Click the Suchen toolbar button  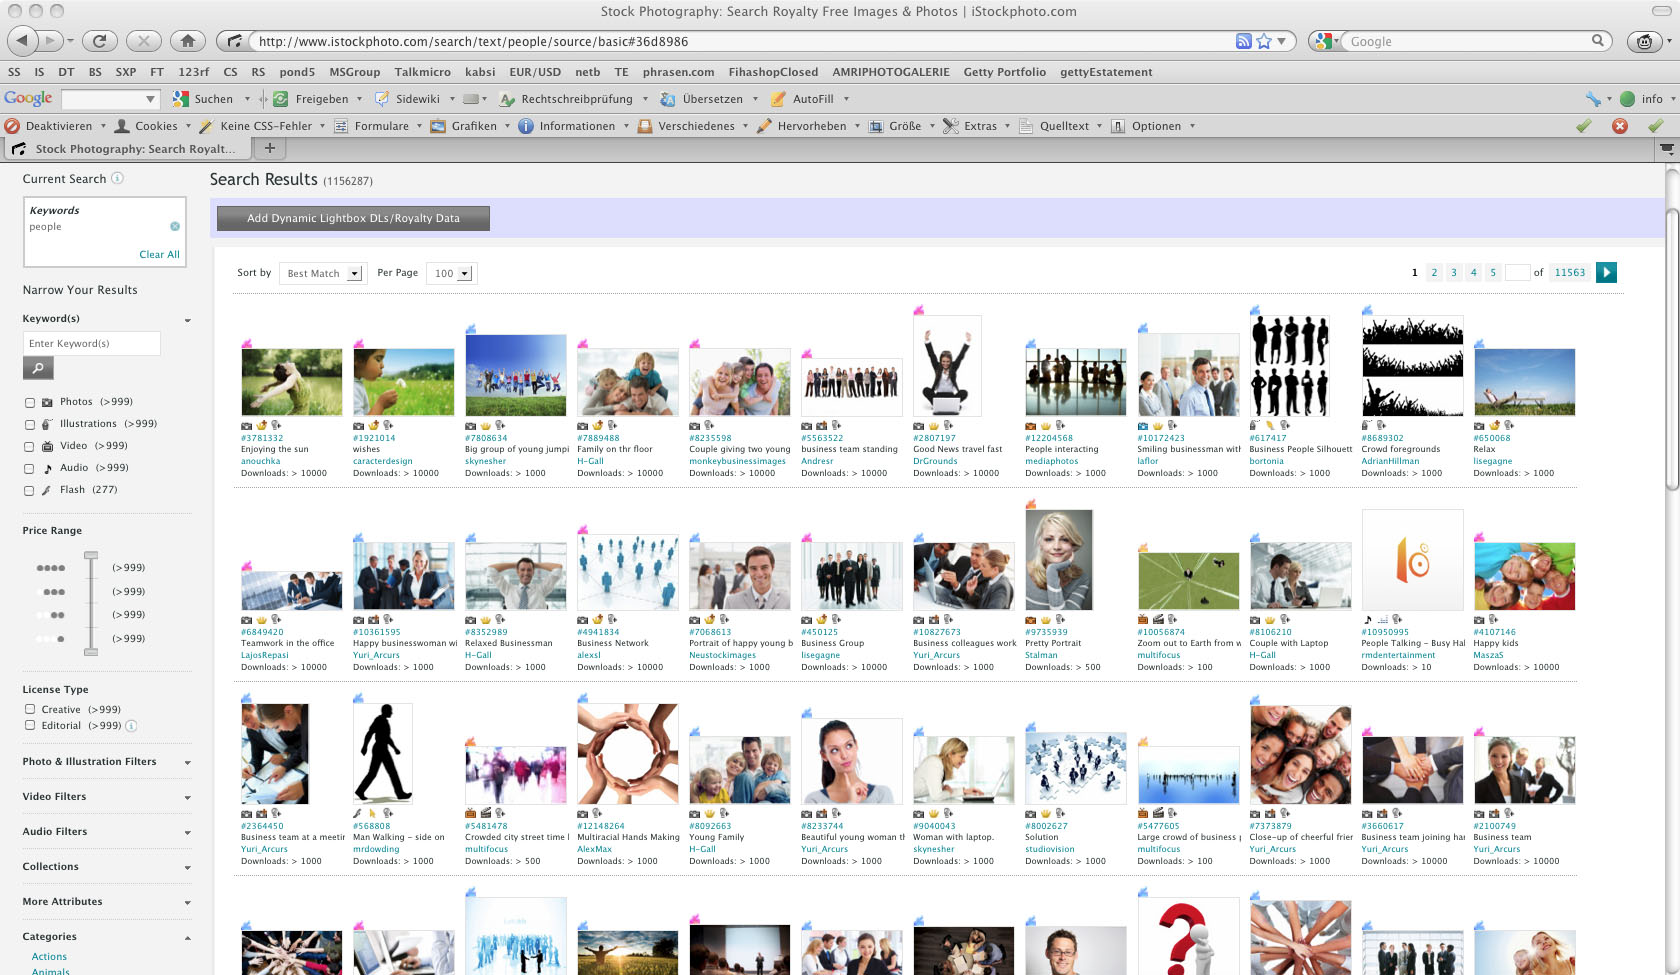[x=203, y=99]
